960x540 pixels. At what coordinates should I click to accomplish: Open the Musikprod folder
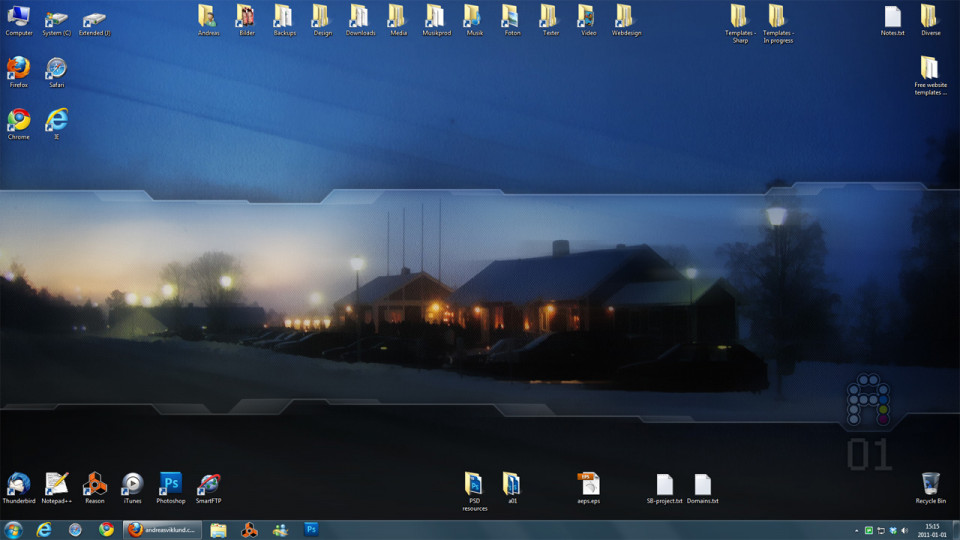[x=436, y=20]
